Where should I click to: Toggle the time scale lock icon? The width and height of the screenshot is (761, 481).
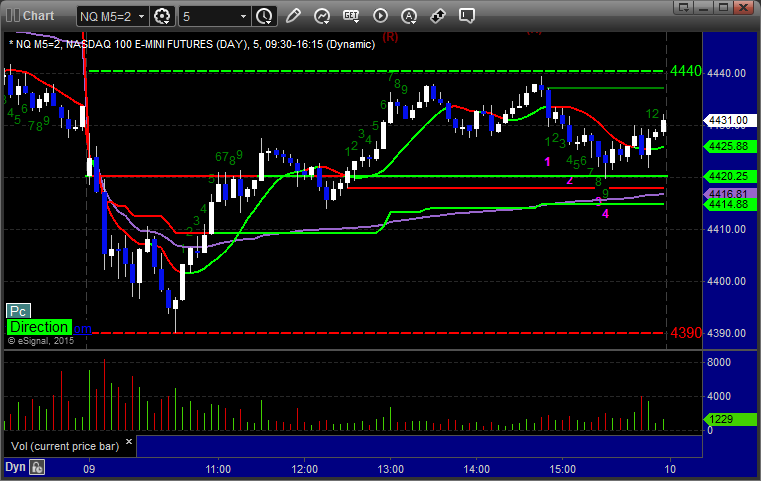point(37,467)
